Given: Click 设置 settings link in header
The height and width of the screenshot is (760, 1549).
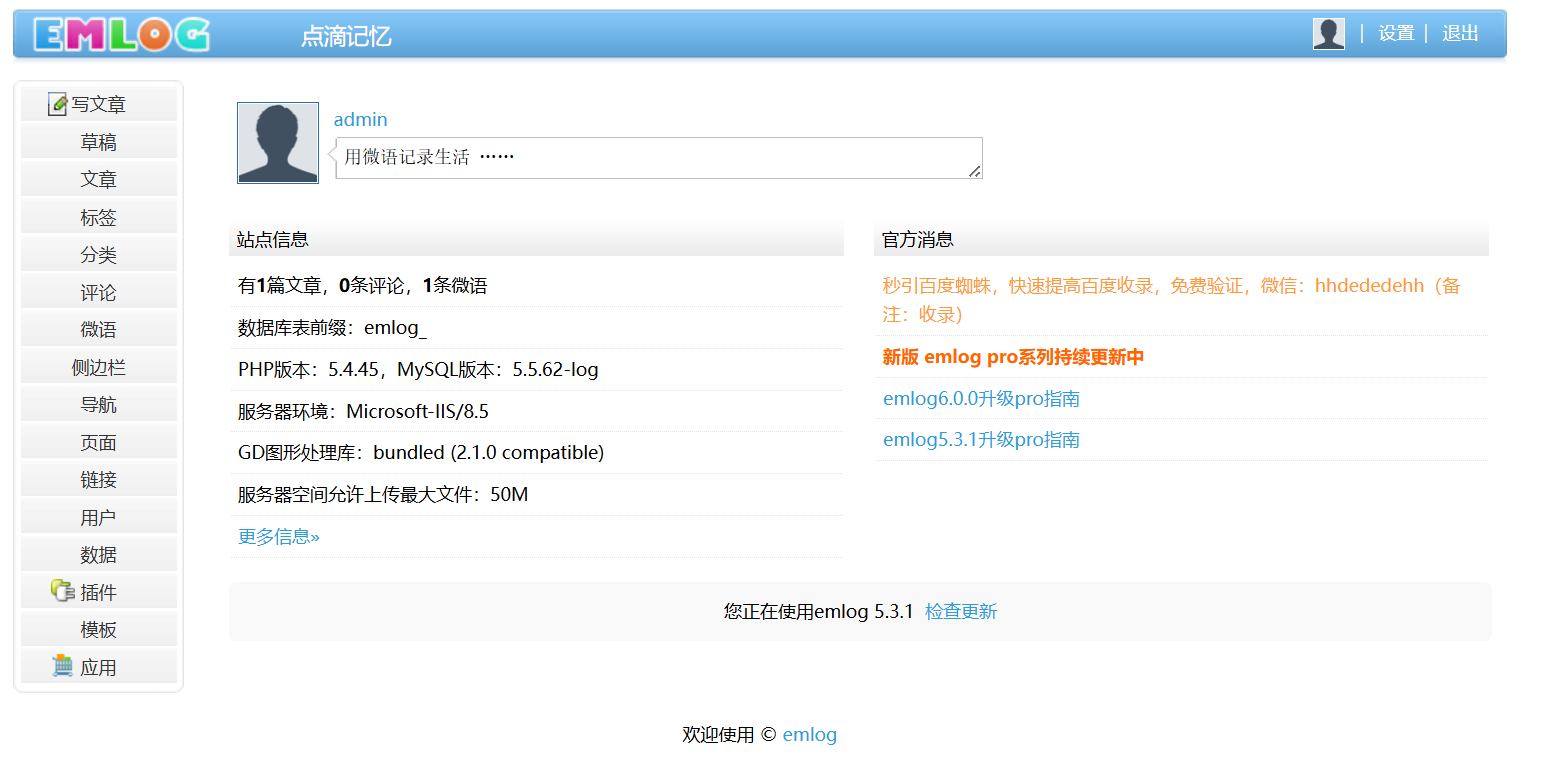Looking at the screenshot, I should coord(1396,33).
